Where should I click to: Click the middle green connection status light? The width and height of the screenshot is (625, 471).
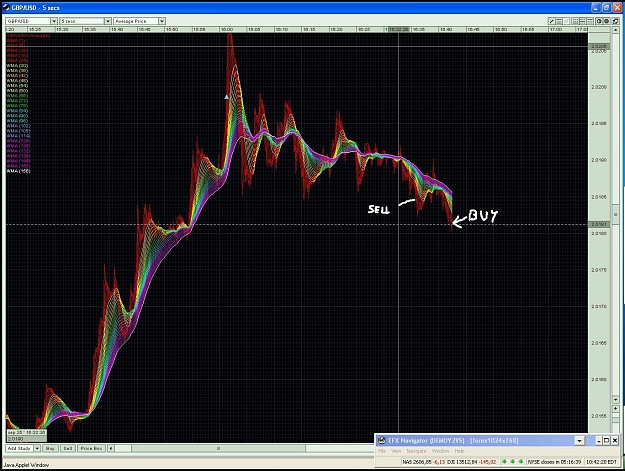(x=513, y=461)
